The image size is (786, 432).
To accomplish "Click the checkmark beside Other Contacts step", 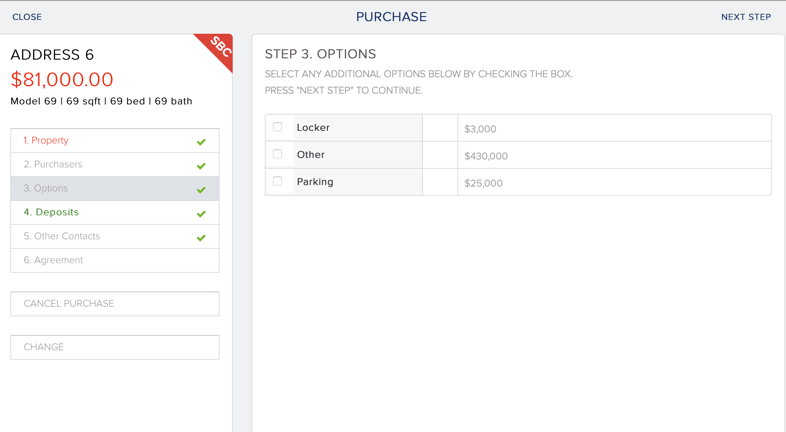I will [x=201, y=238].
